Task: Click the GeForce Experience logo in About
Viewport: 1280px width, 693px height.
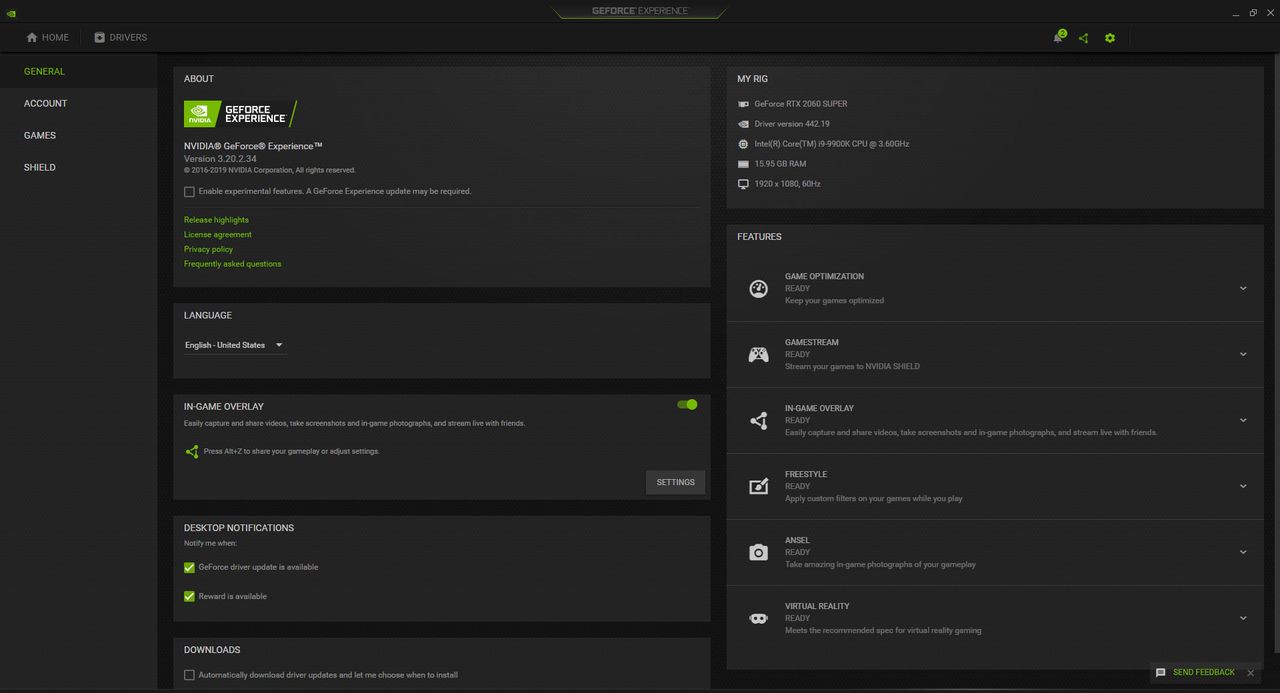Action: coord(240,113)
